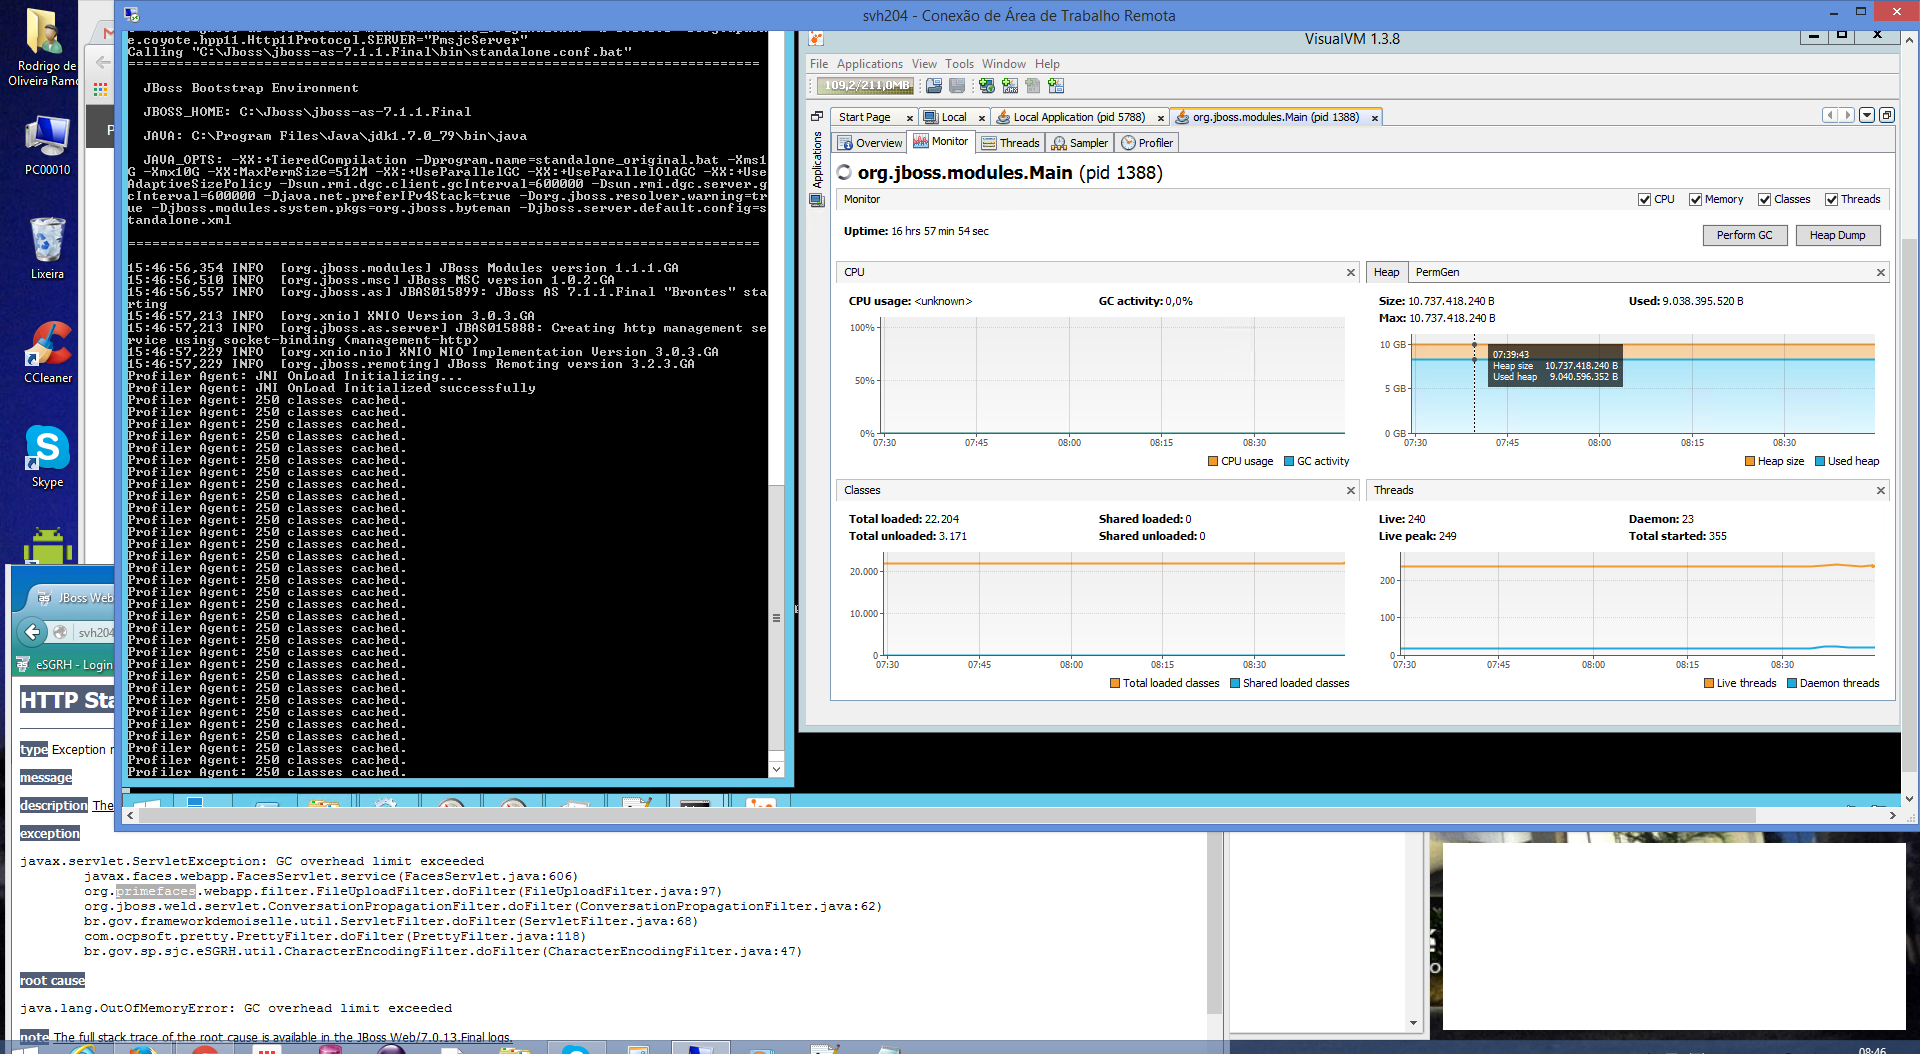Click the Add Application Snapshot toolbar icon

pos(1056,86)
